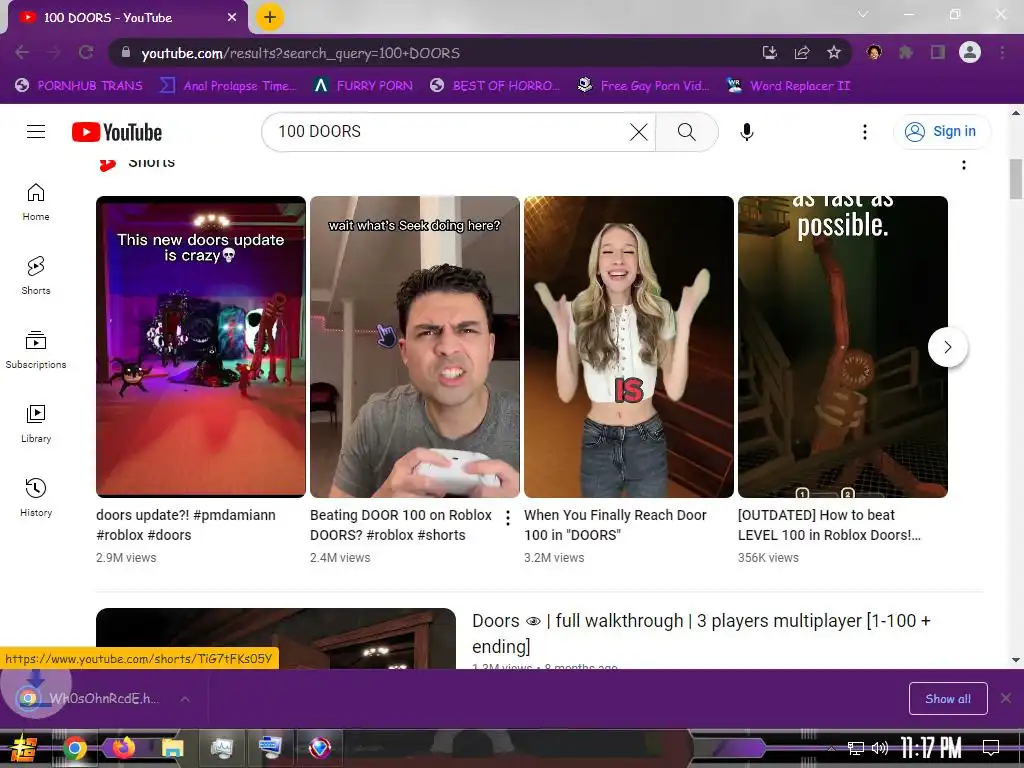Bookmark this page with the star

coord(834,52)
